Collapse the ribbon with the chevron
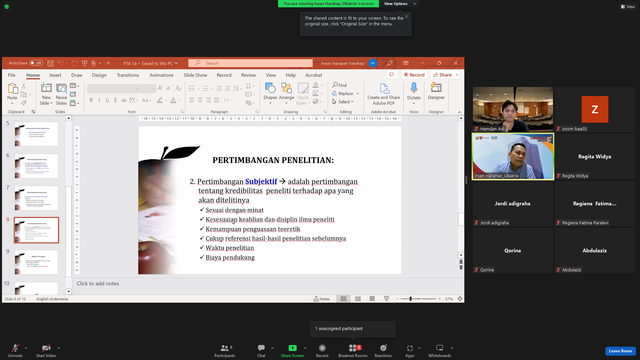Image resolution: width=640 pixels, height=360 pixels. point(459,112)
